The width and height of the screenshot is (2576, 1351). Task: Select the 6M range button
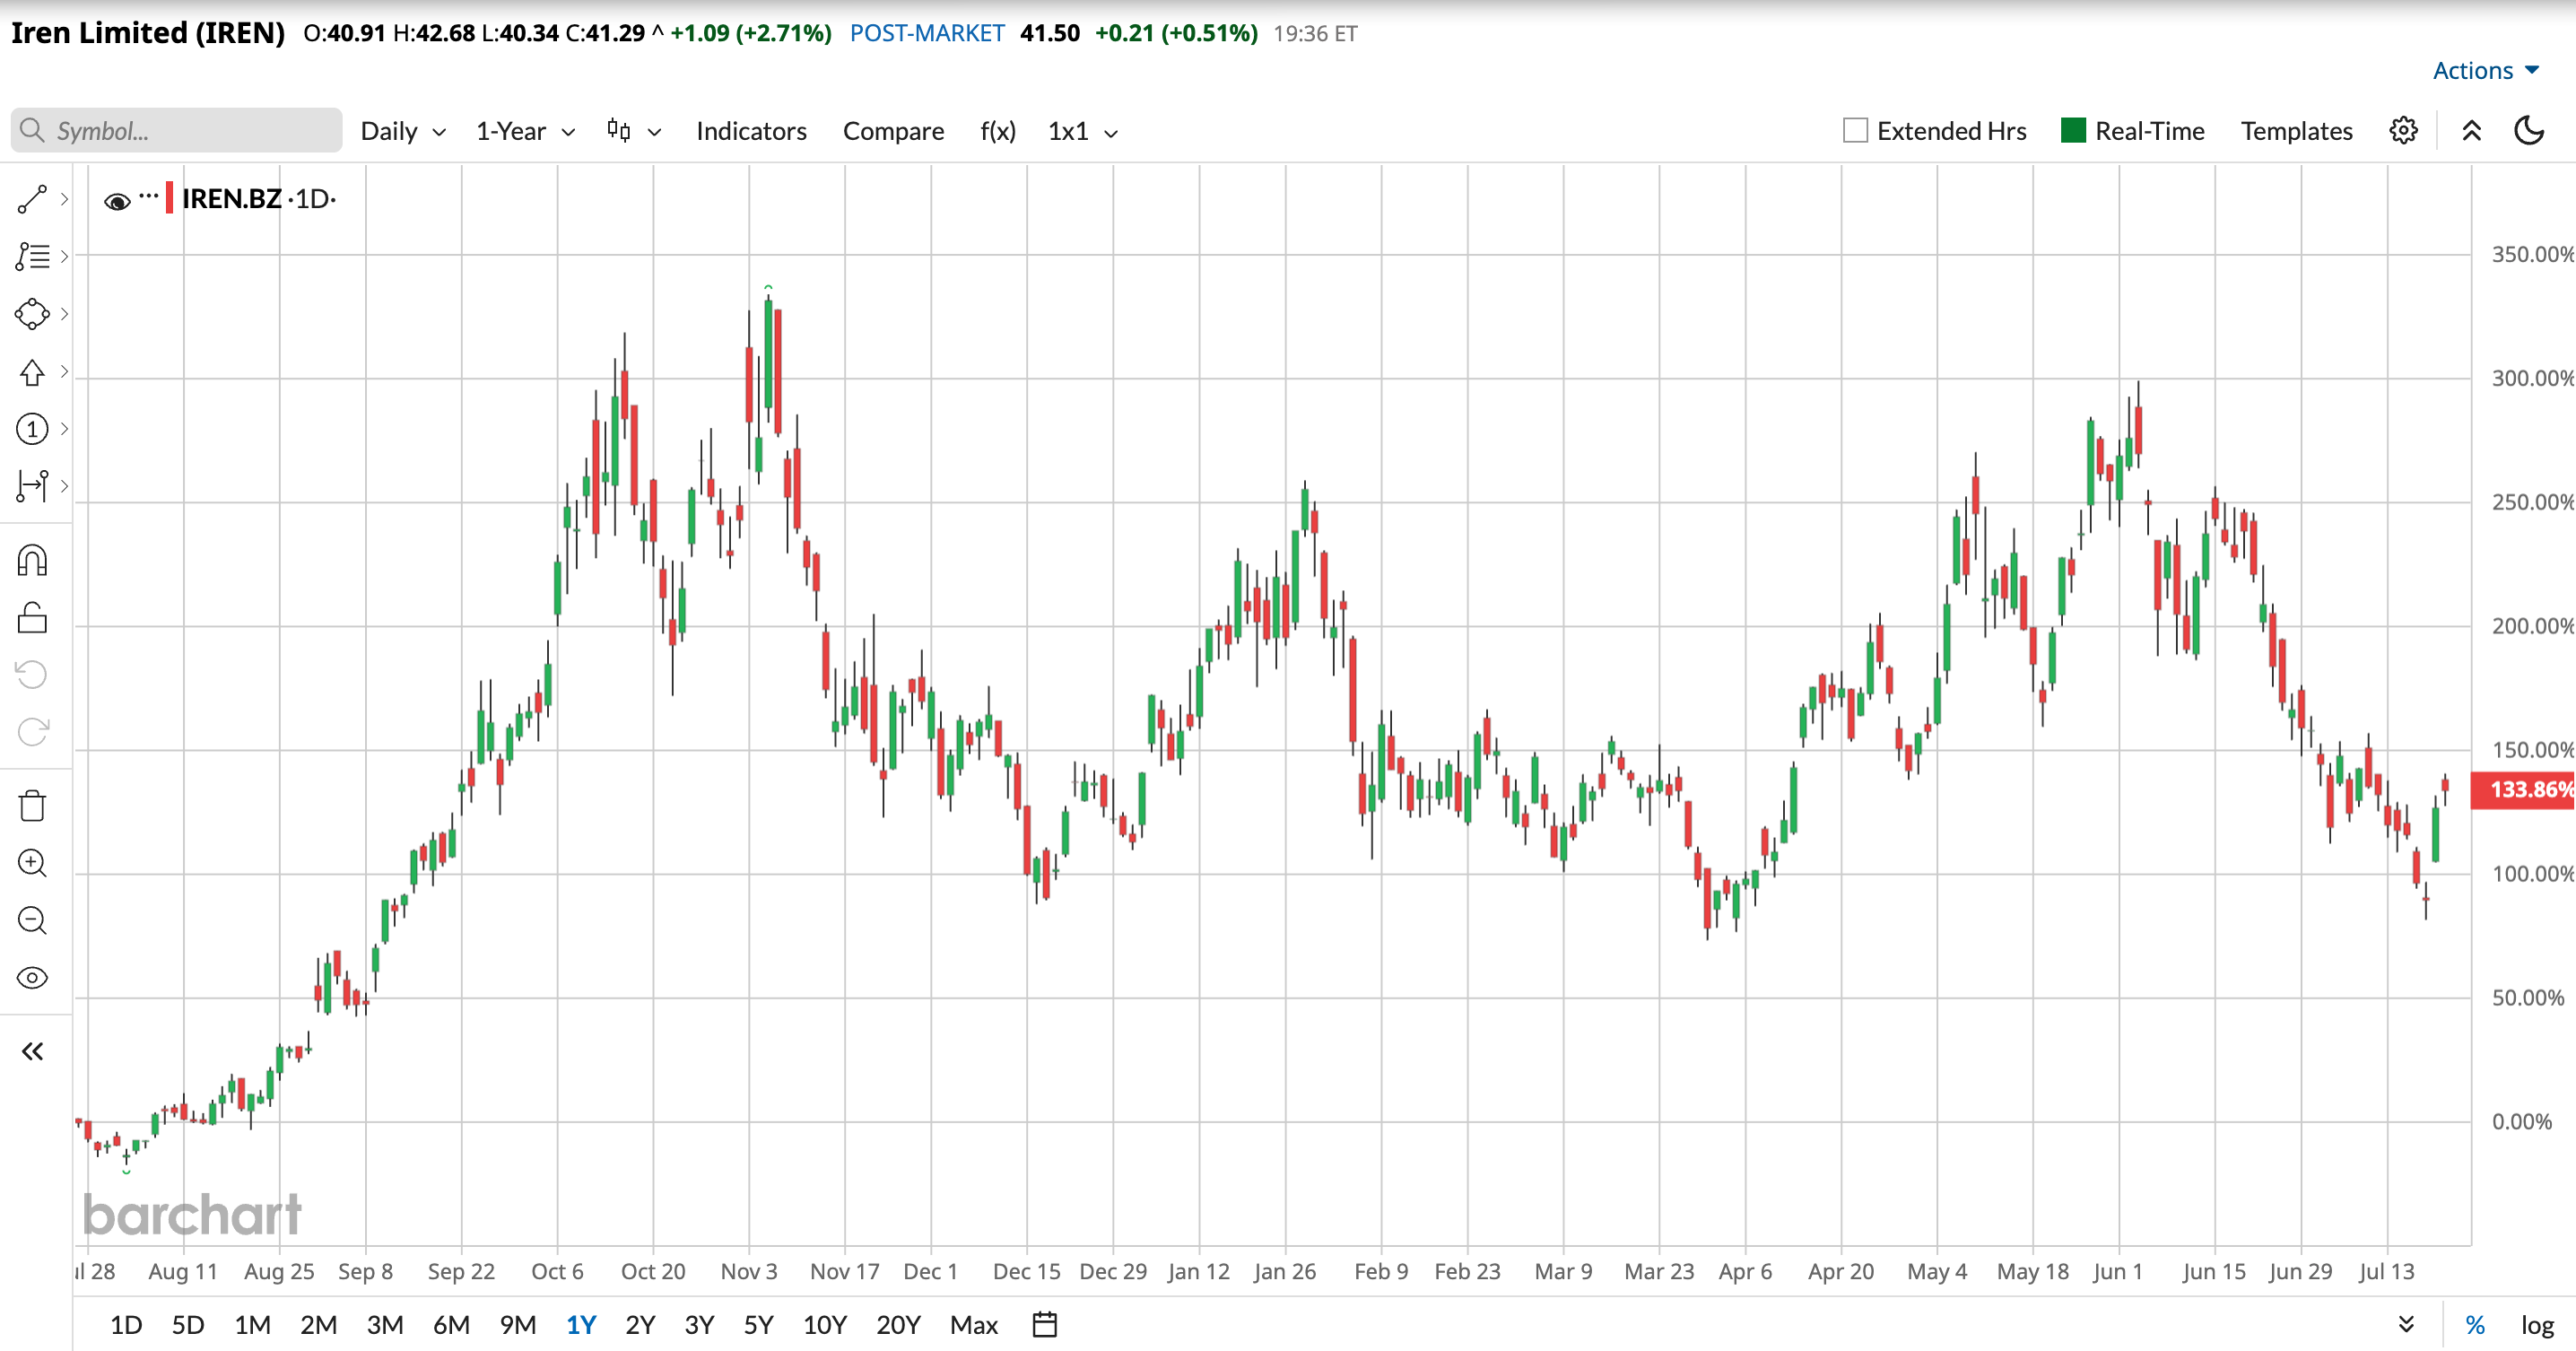(x=451, y=1325)
